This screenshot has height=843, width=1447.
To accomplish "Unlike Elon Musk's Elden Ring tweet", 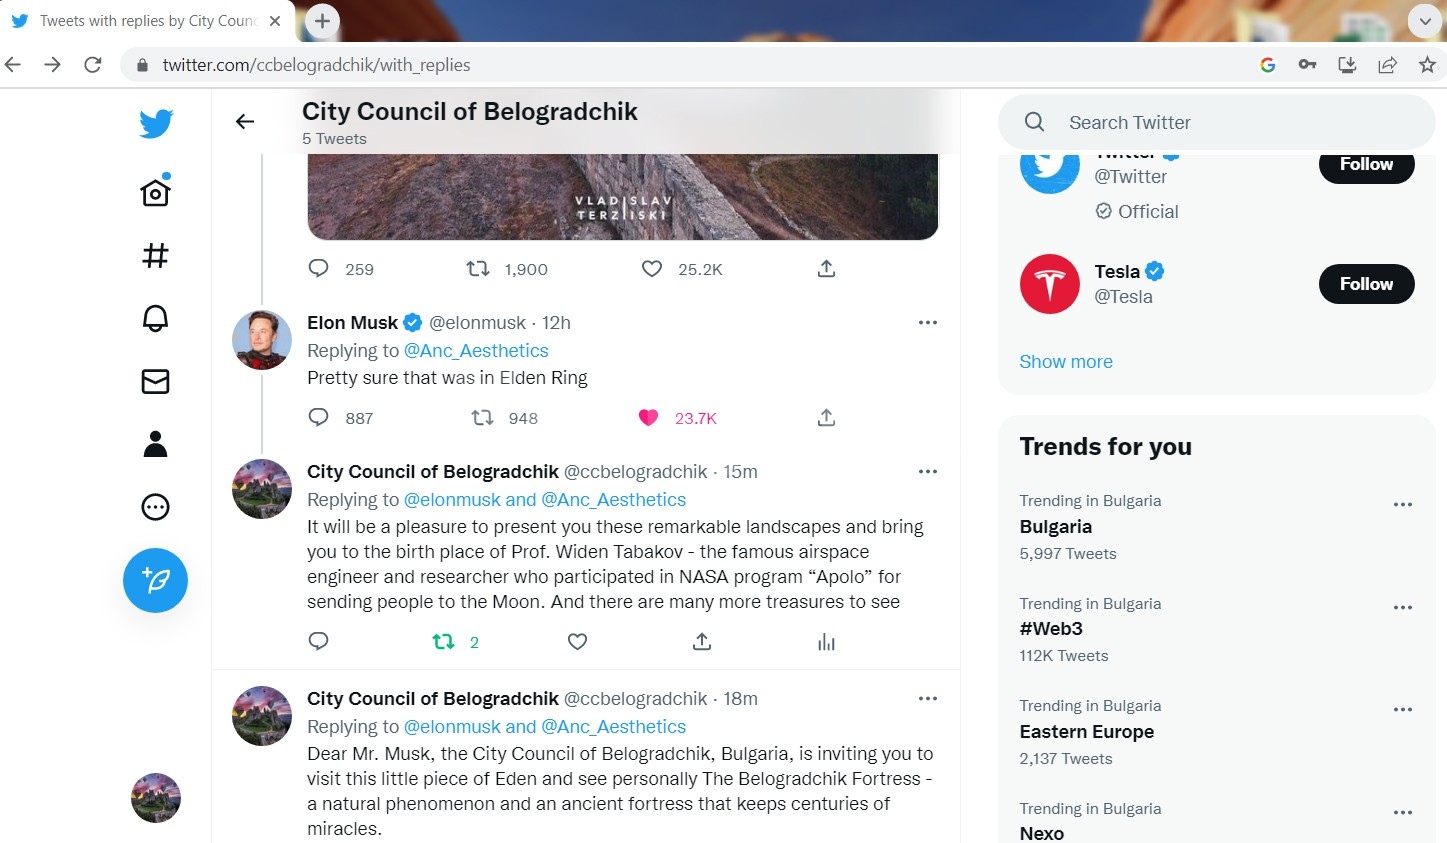I will (649, 418).
